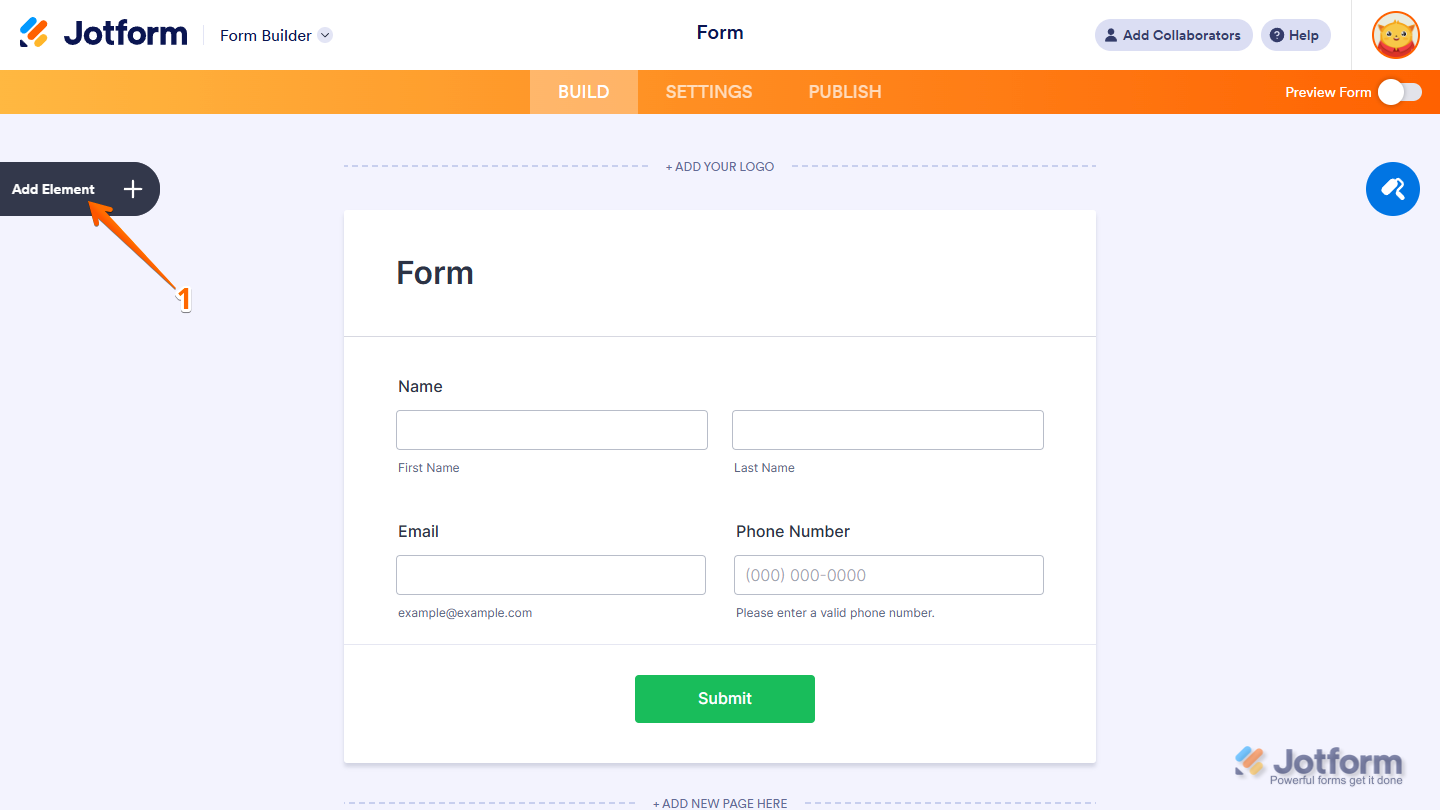1440x810 pixels.
Task: Open the PUBLISH tab
Action: tap(844, 91)
